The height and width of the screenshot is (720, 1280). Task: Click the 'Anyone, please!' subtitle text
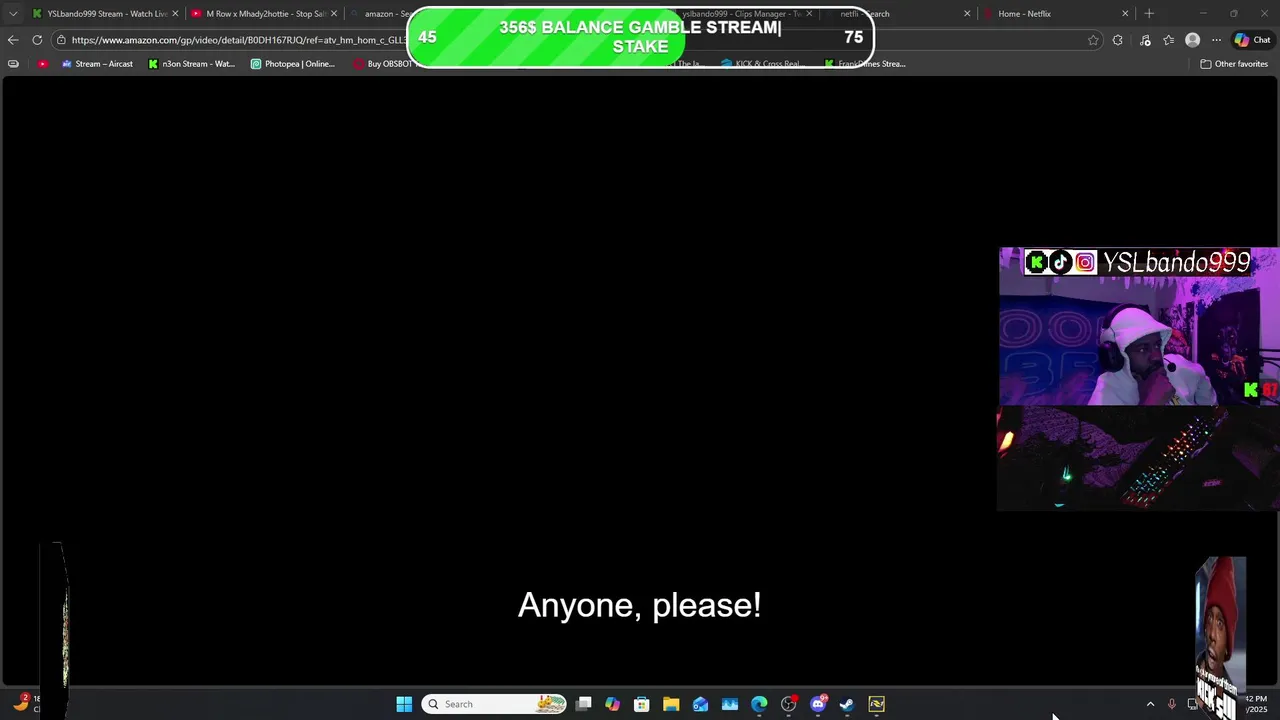tap(640, 605)
